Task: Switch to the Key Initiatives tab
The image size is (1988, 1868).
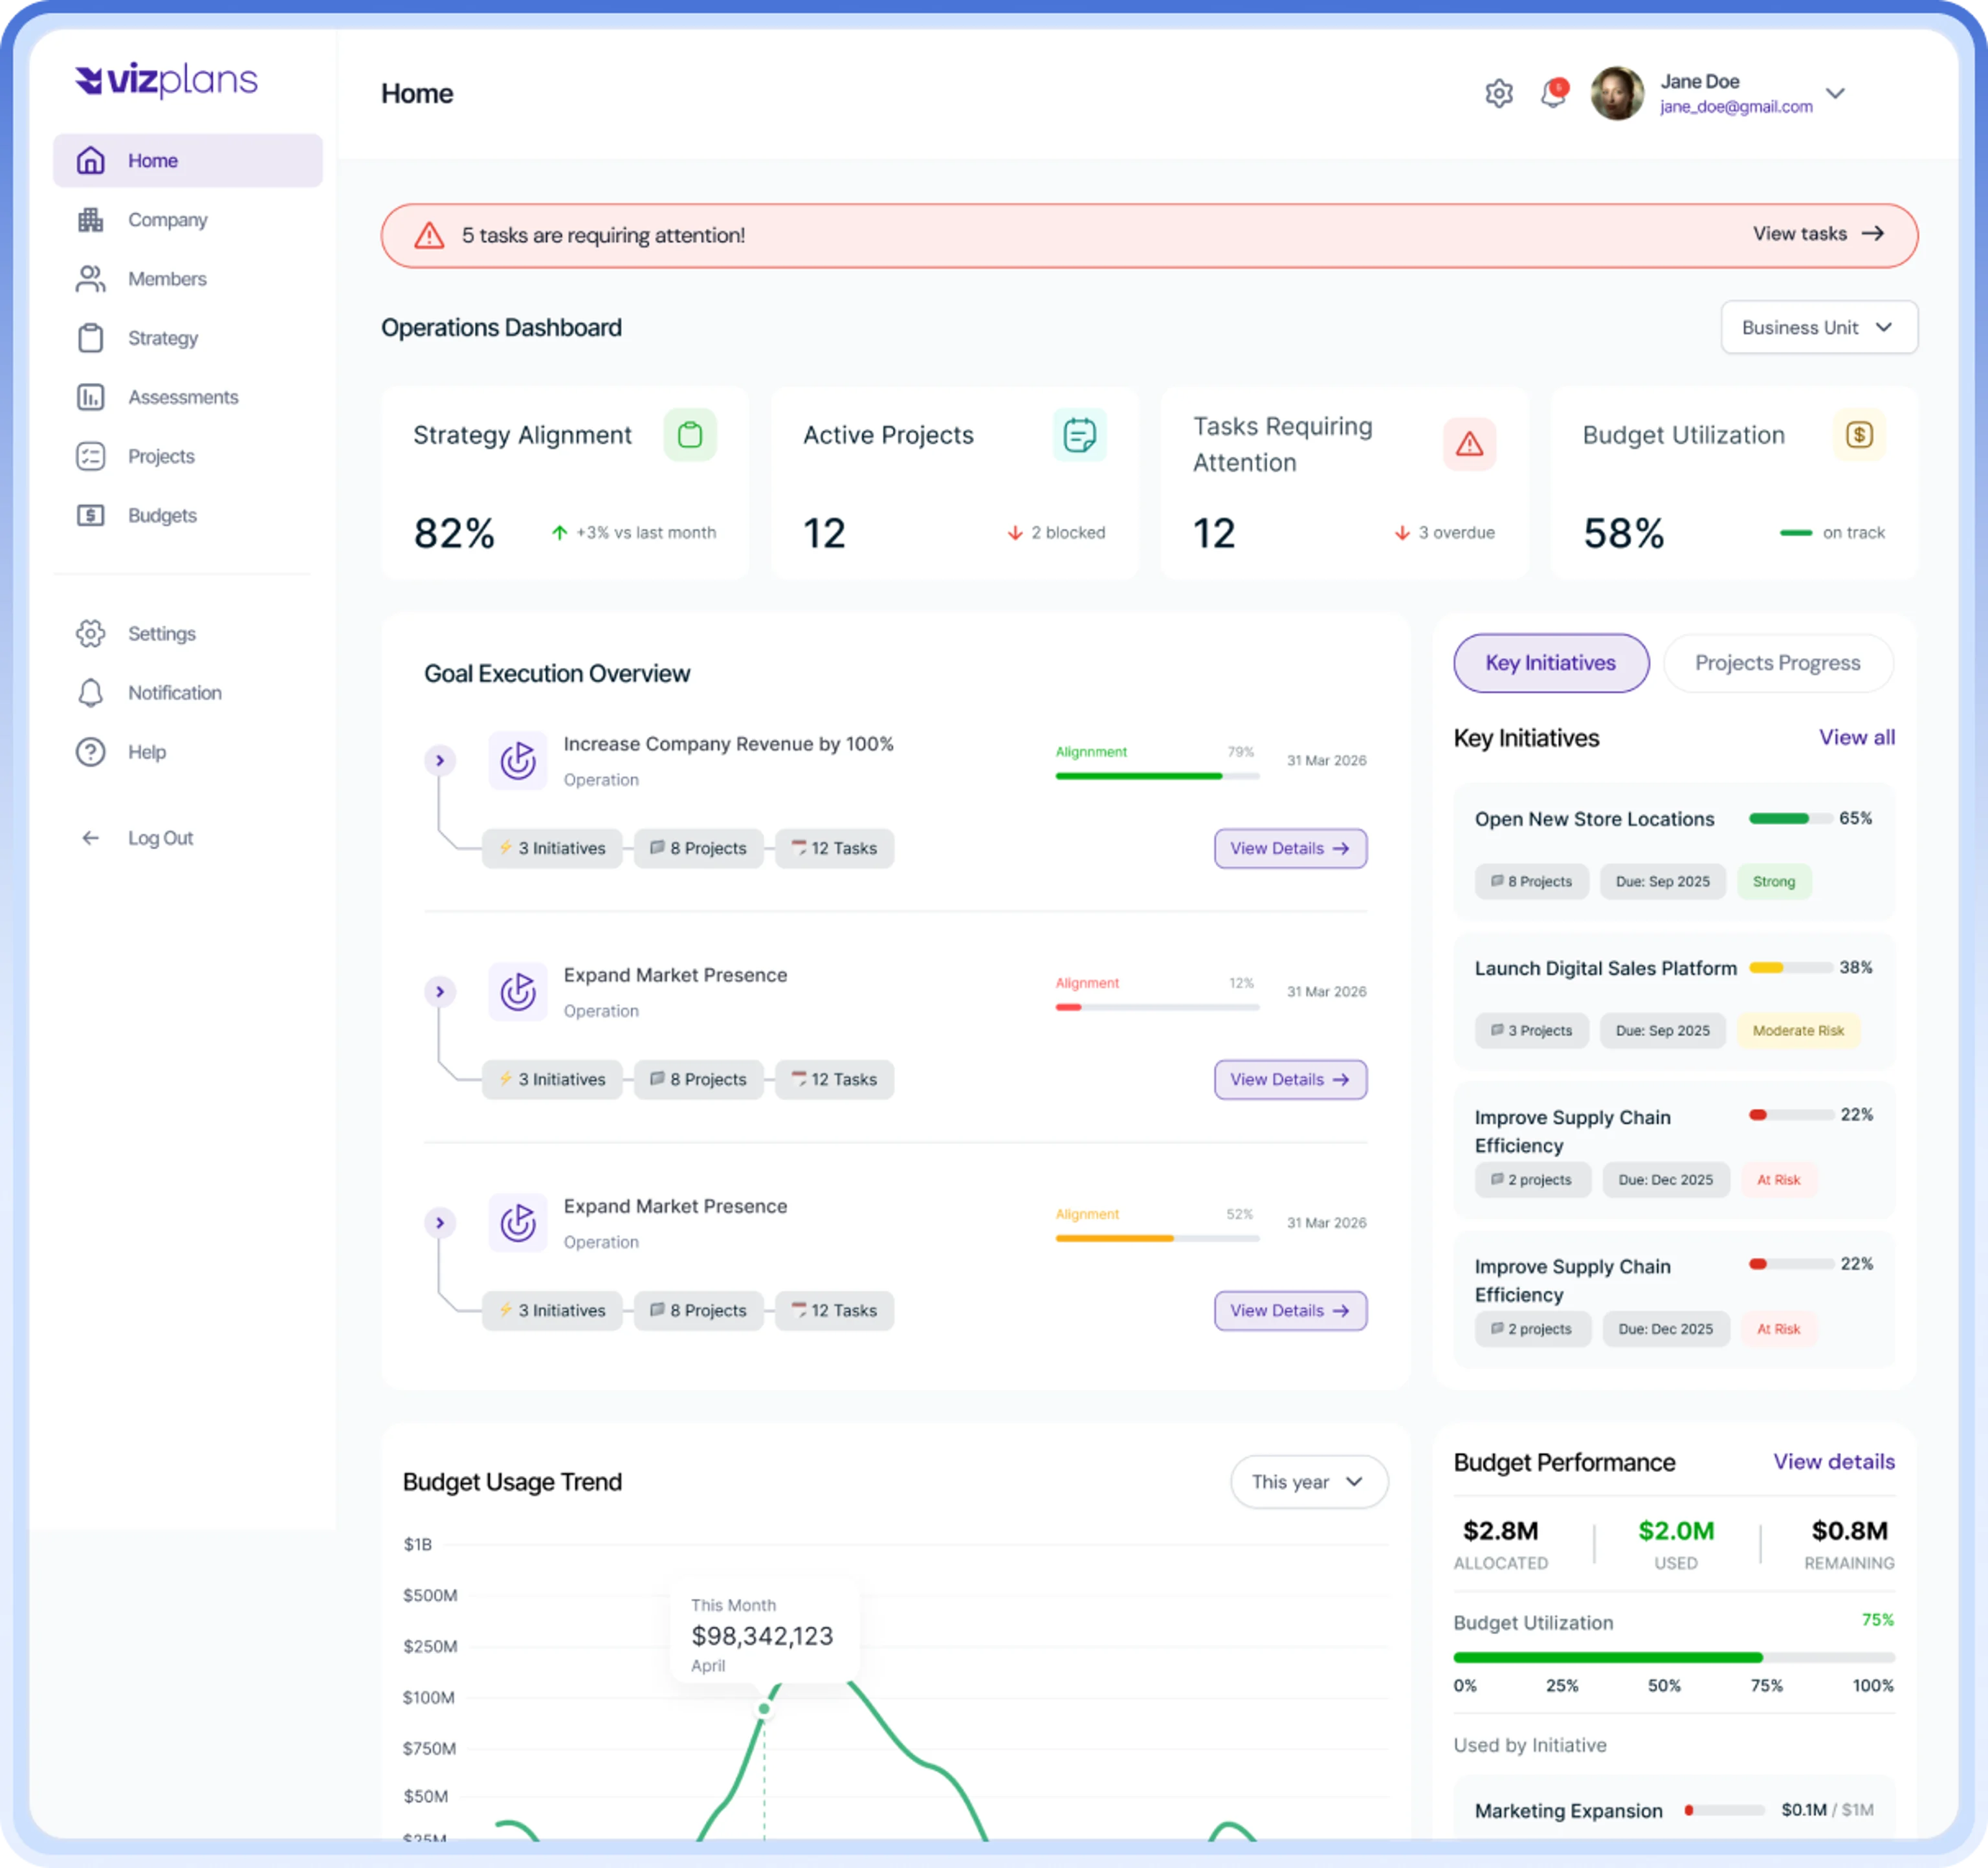Action: [1551, 663]
